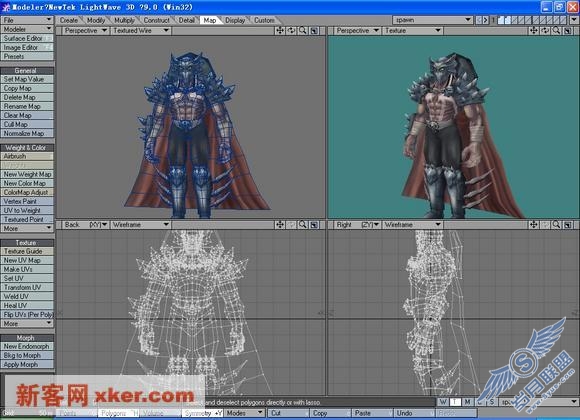This screenshot has width=580, height=420.
Task: Open the Back (XY) view type dropdown
Action: coord(85,225)
